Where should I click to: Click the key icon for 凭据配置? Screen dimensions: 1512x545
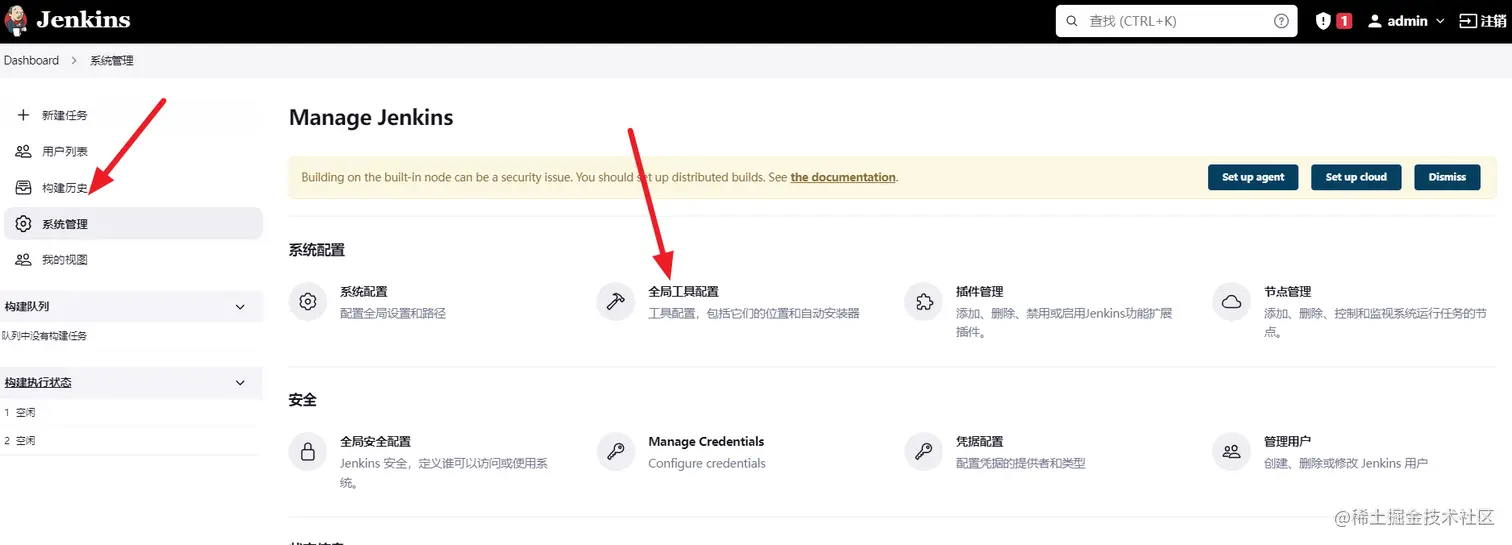point(924,451)
